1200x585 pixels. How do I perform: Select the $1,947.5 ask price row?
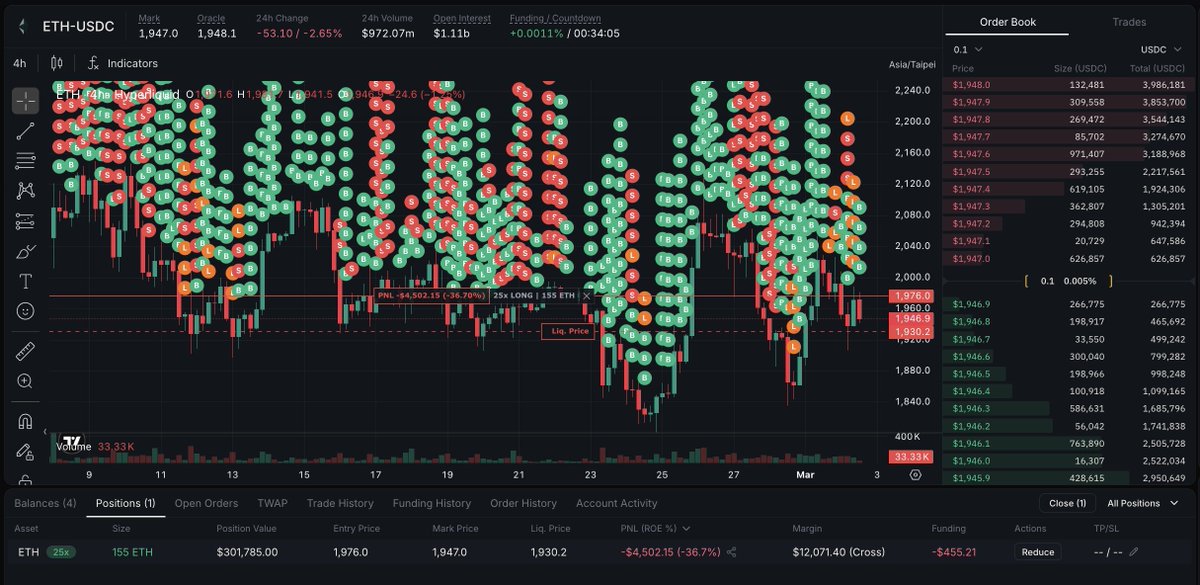1070,172
